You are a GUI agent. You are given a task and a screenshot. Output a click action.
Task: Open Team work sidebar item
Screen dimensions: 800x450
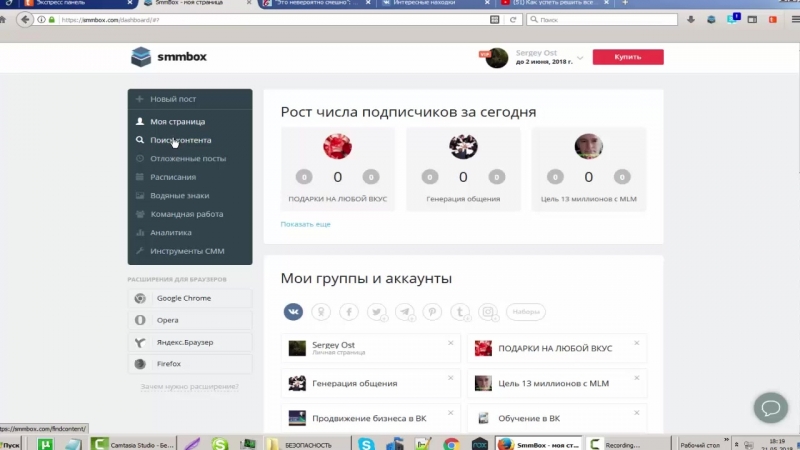[190, 214]
